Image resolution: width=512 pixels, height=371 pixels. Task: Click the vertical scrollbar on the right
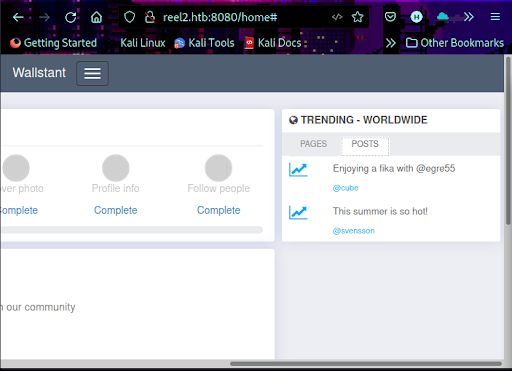(x=508, y=141)
